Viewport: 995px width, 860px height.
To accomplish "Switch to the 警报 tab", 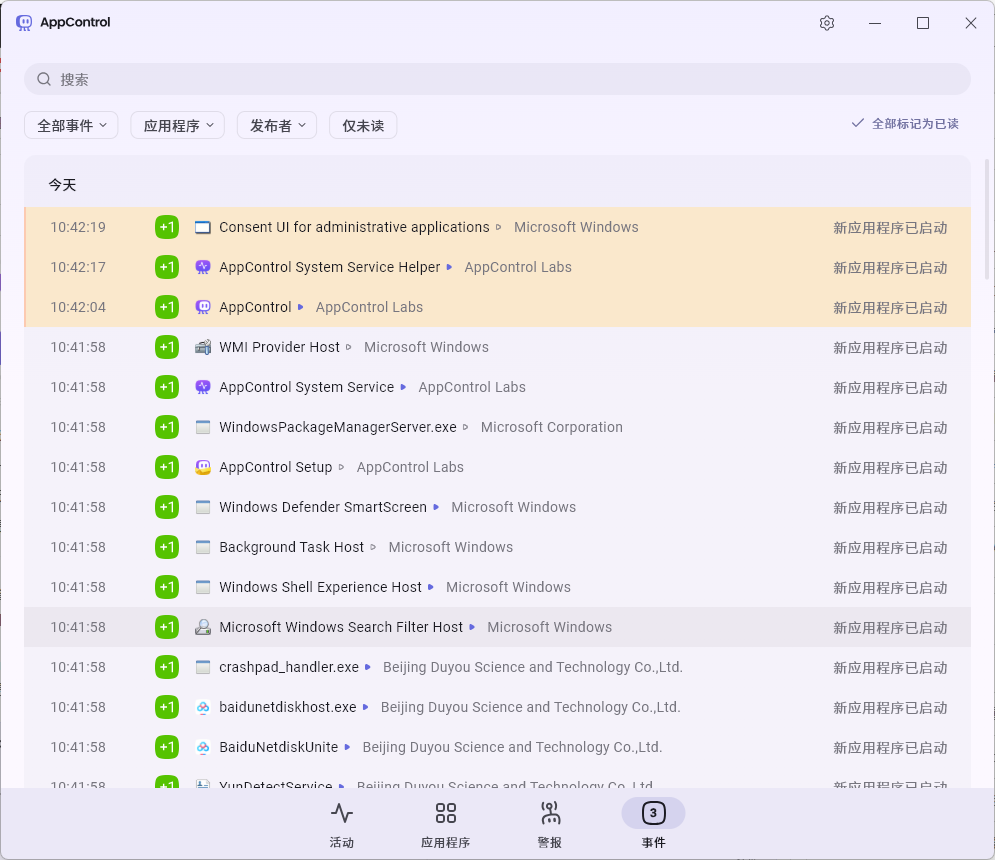I will (x=550, y=824).
